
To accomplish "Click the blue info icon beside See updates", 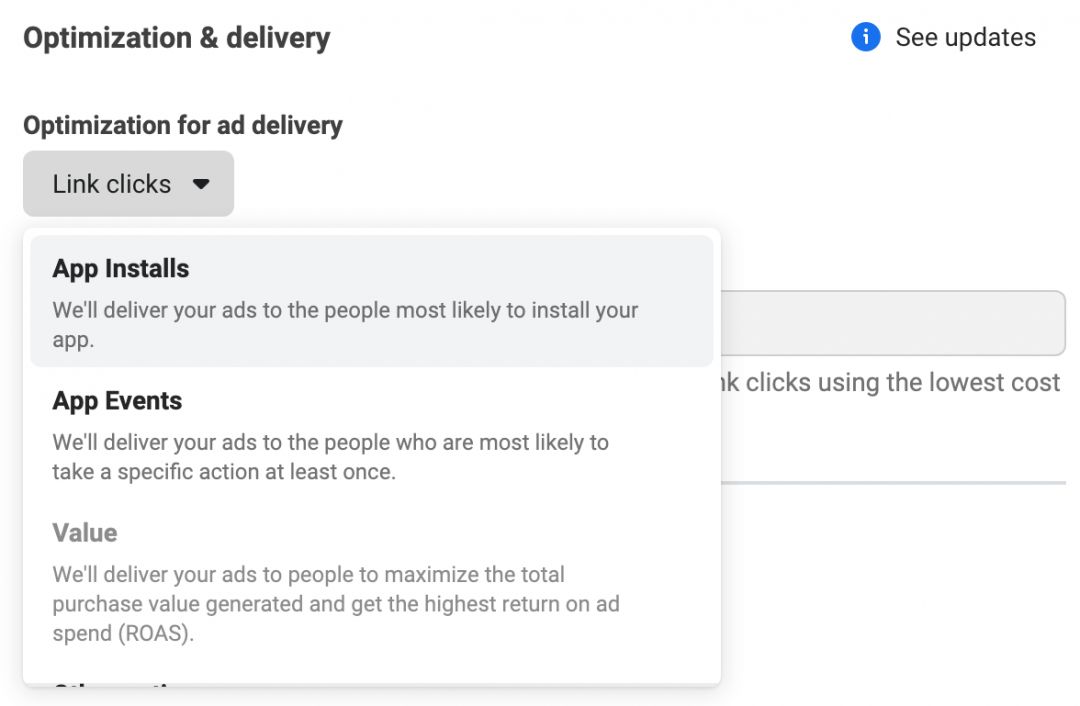I will coord(863,37).
